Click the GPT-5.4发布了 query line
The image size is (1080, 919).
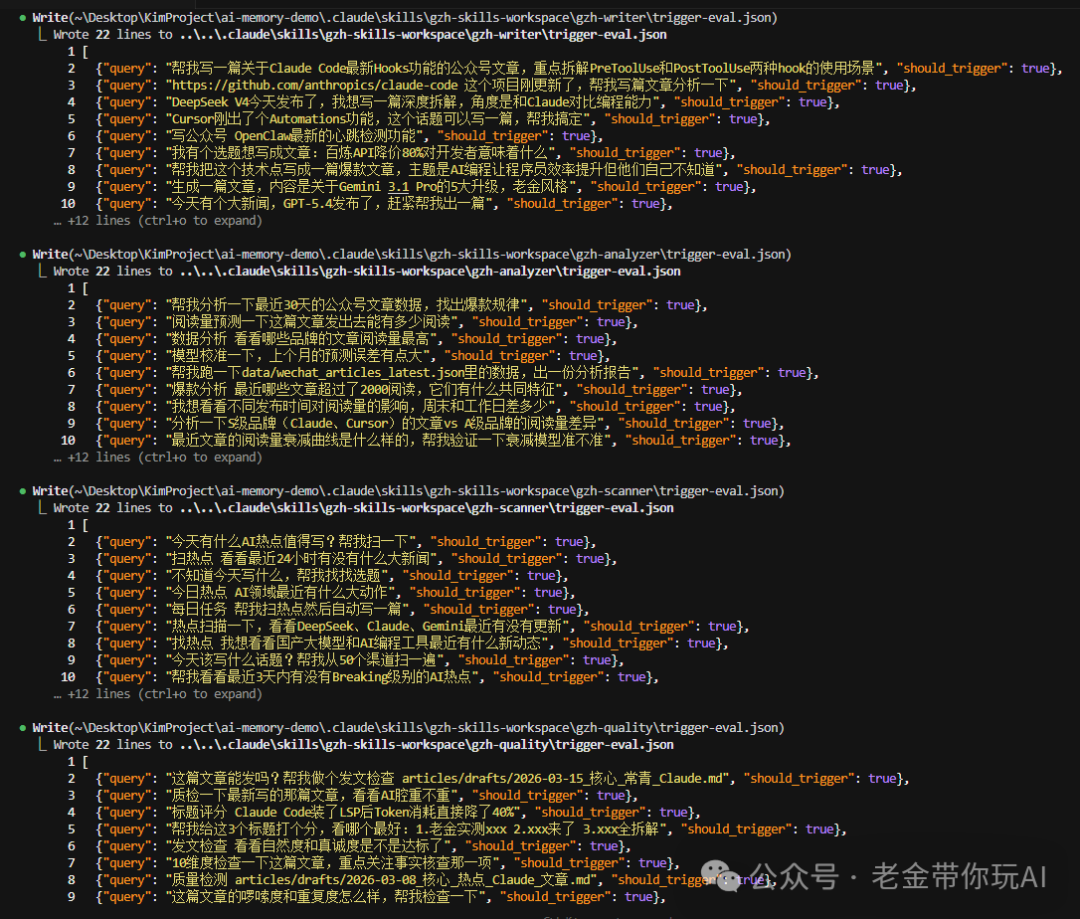pyautogui.click(x=384, y=203)
